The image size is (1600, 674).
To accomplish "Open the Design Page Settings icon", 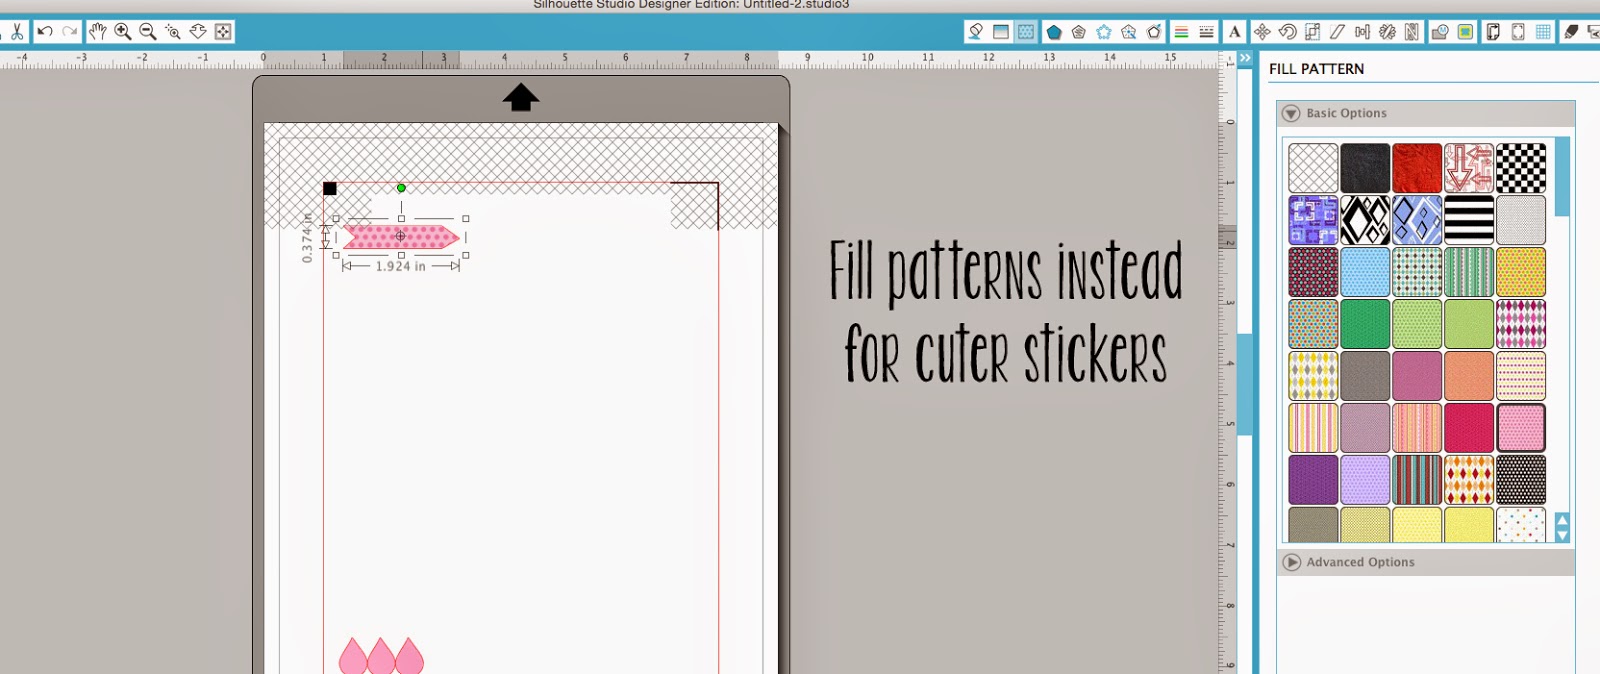I will point(1493,32).
